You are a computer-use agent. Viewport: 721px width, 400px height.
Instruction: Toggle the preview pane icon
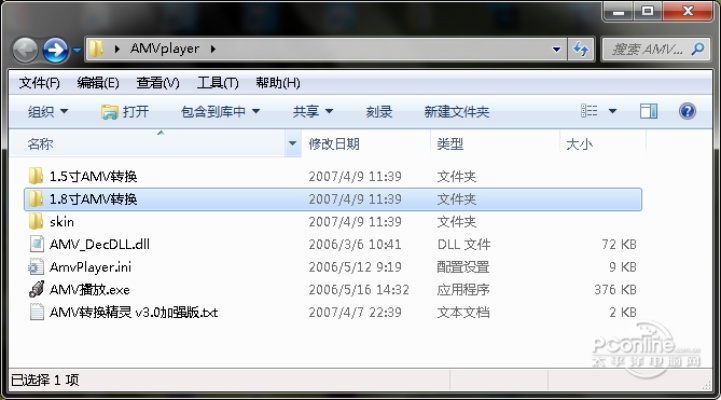pyautogui.click(x=648, y=111)
